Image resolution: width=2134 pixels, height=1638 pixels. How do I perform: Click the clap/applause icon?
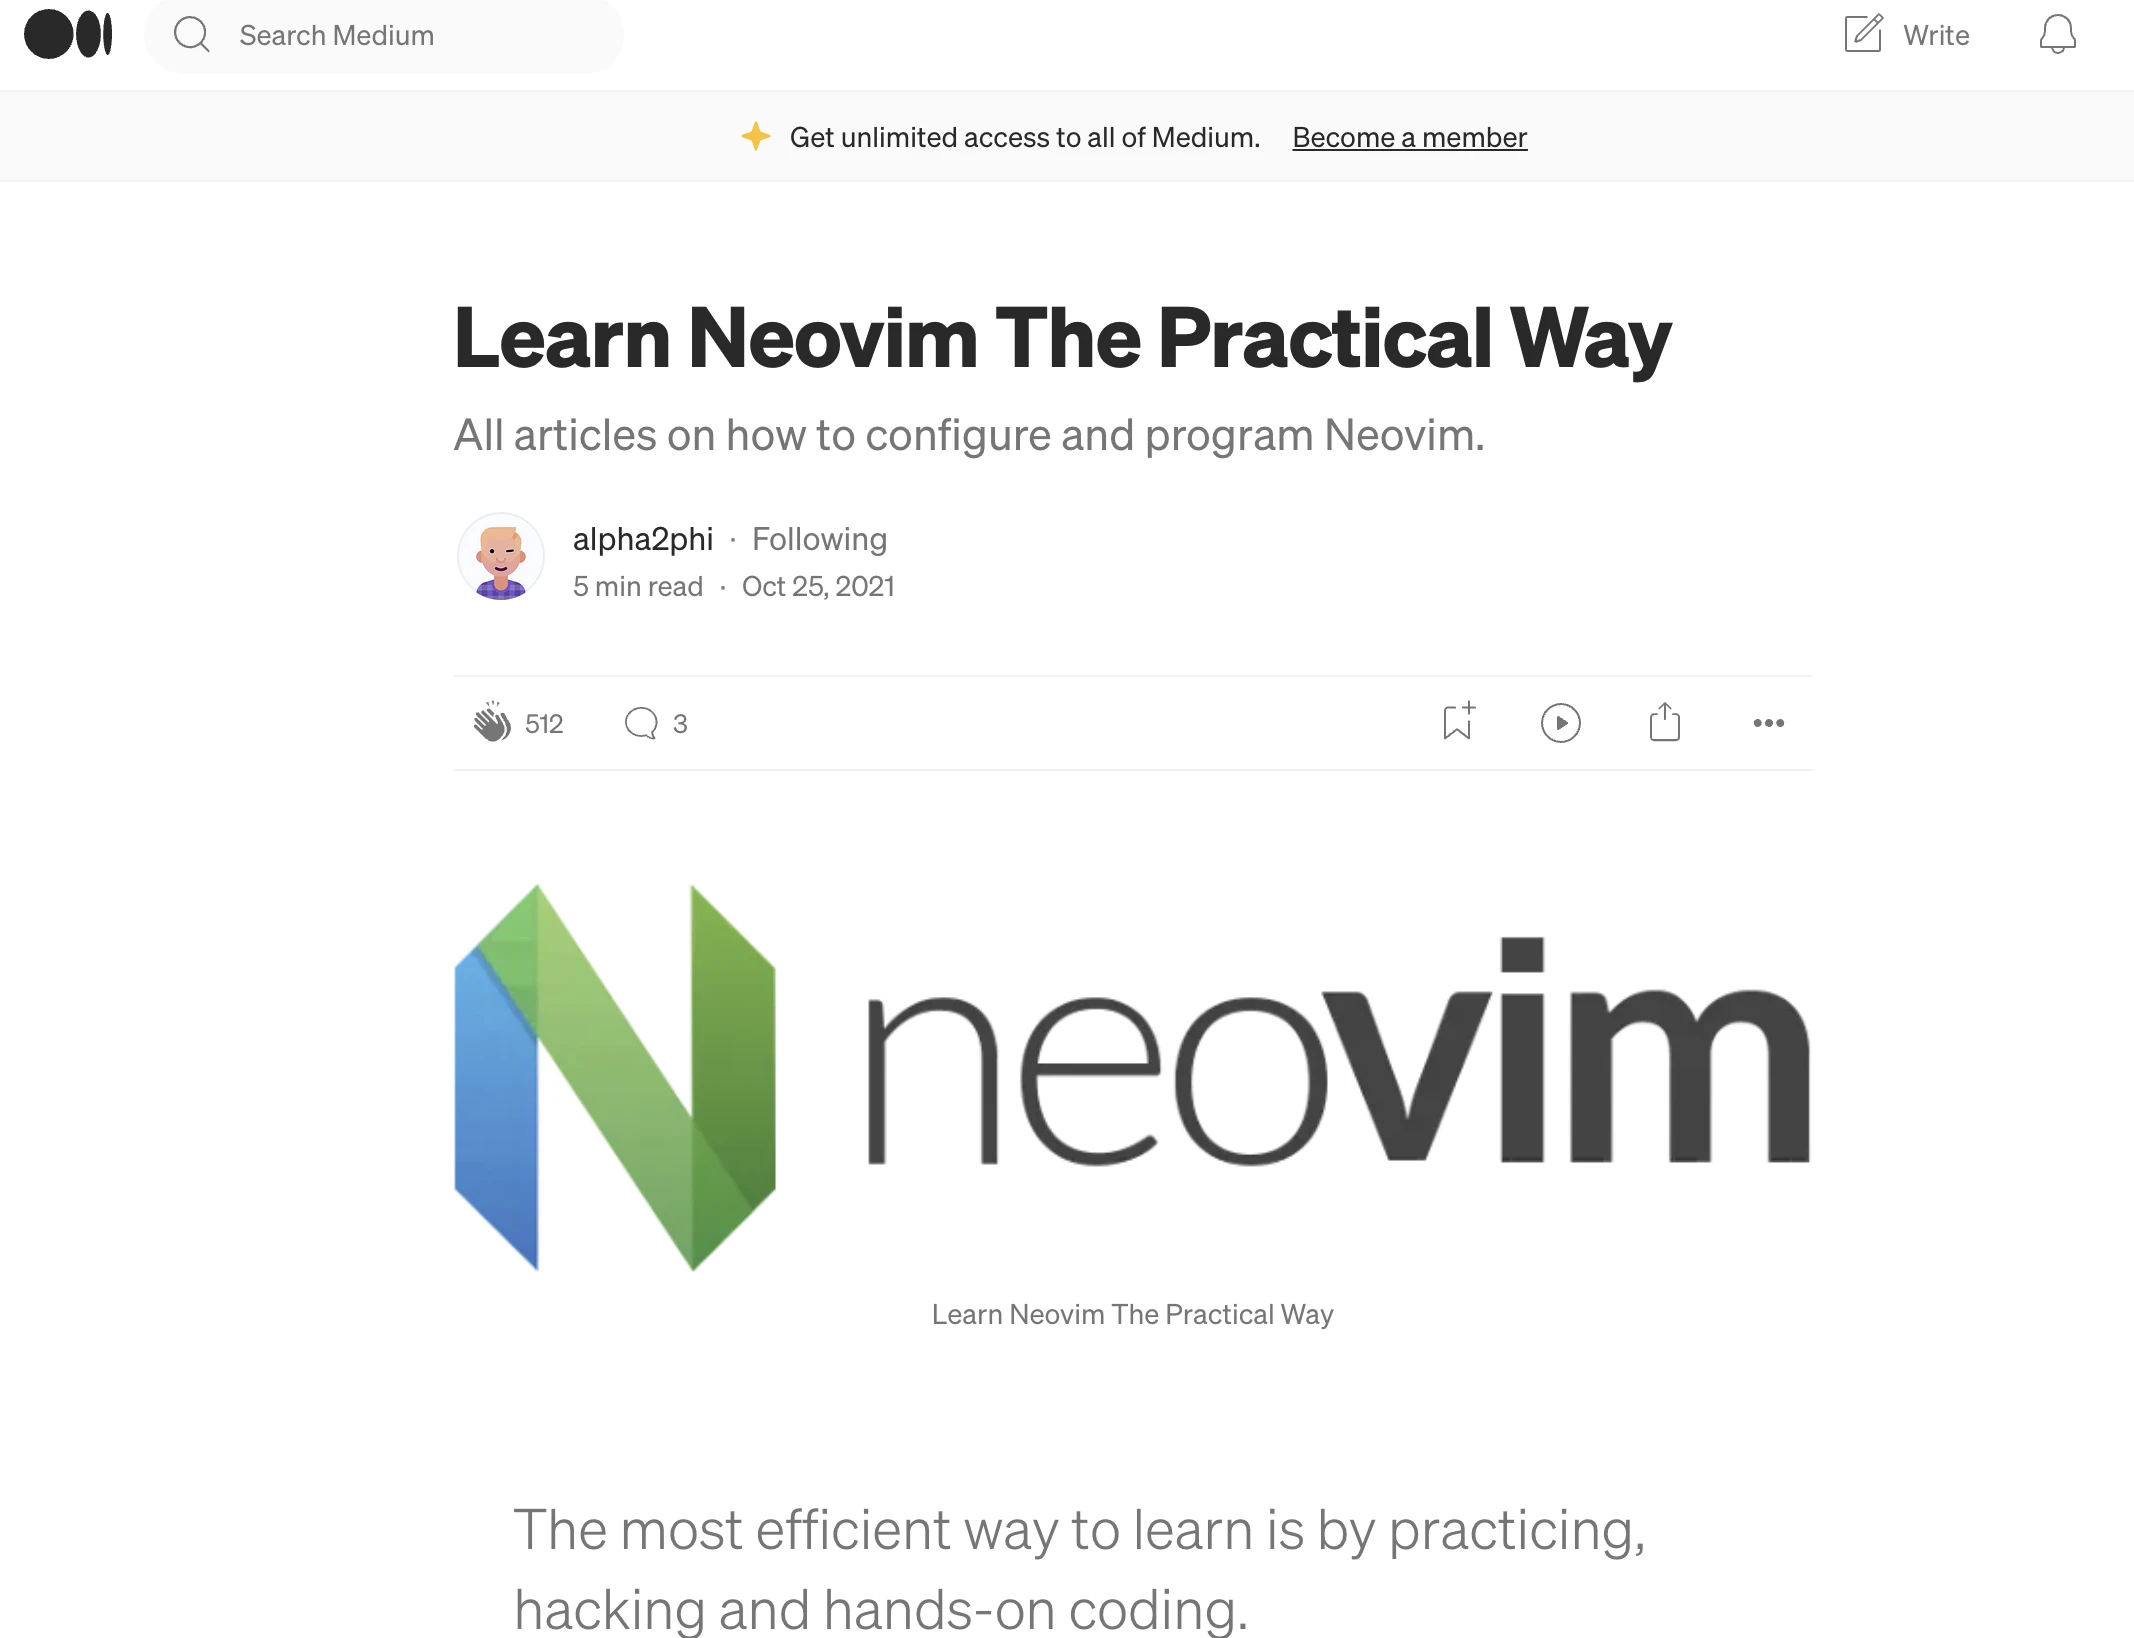click(x=487, y=721)
